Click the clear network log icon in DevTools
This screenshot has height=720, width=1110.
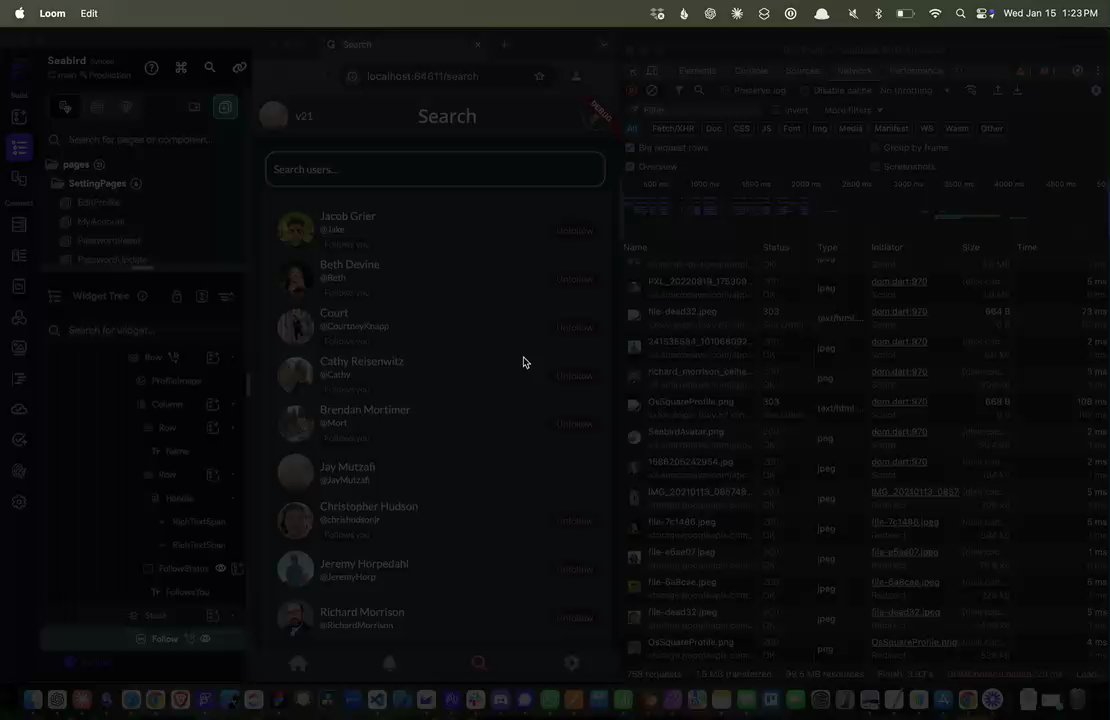coord(652,91)
